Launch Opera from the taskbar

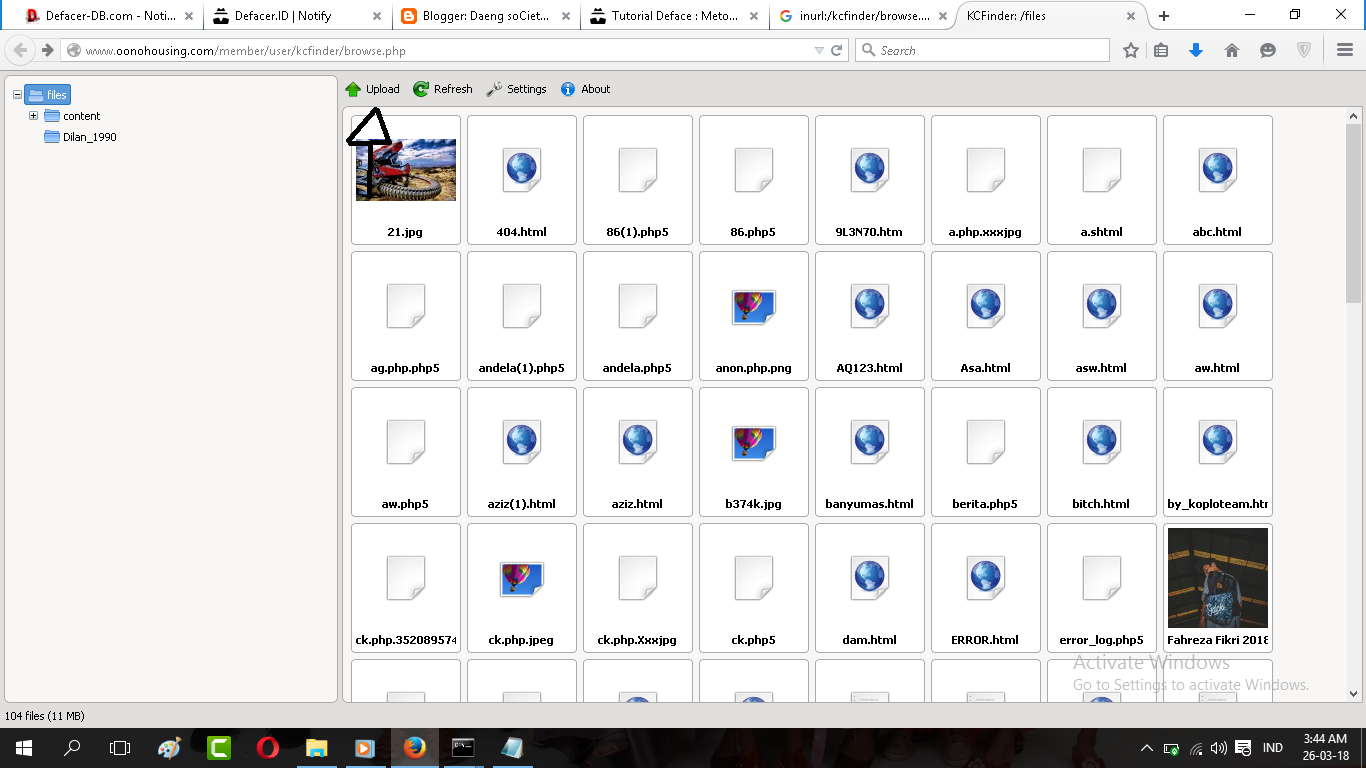pyautogui.click(x=267, y=747)
